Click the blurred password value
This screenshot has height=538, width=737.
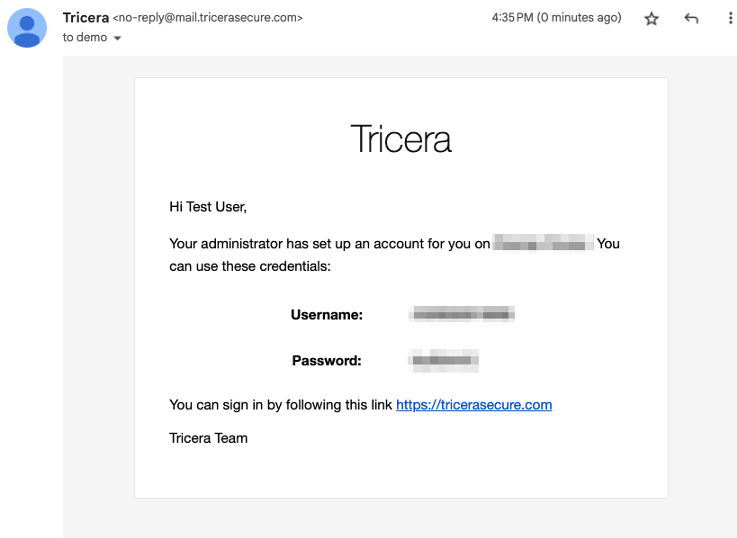coord(444,360)
